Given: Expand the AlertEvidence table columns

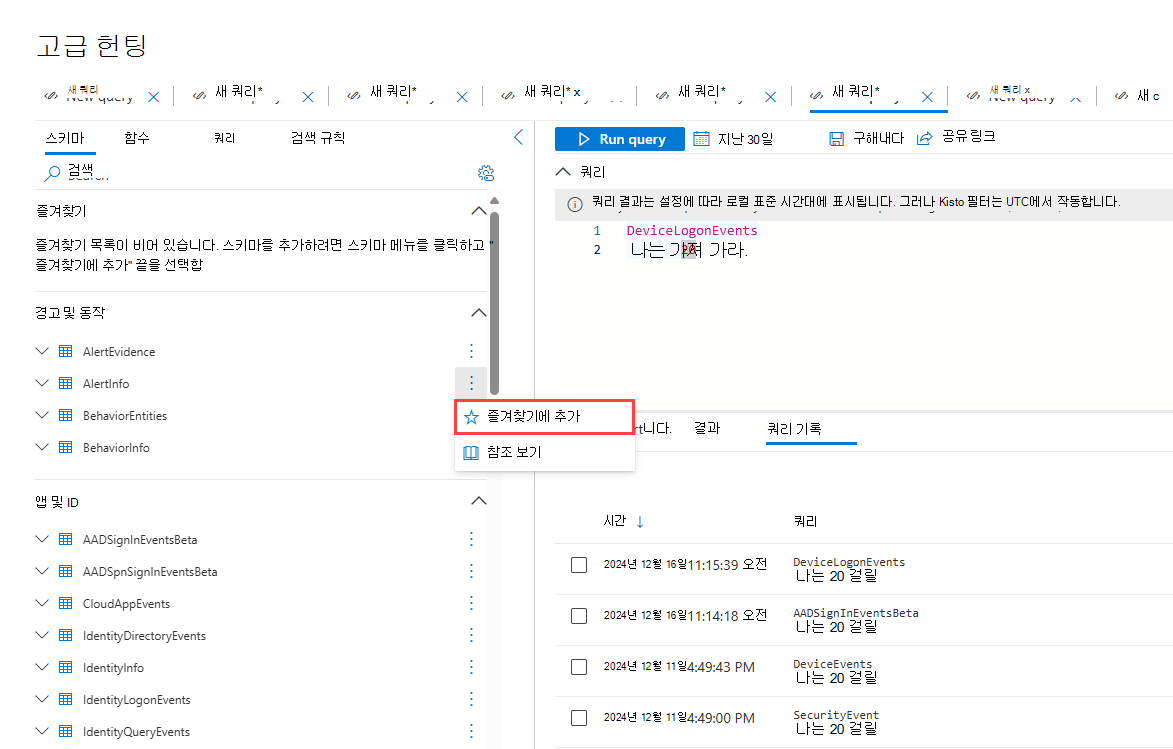Looking at the screenshot, I should (x=42, y=351).
